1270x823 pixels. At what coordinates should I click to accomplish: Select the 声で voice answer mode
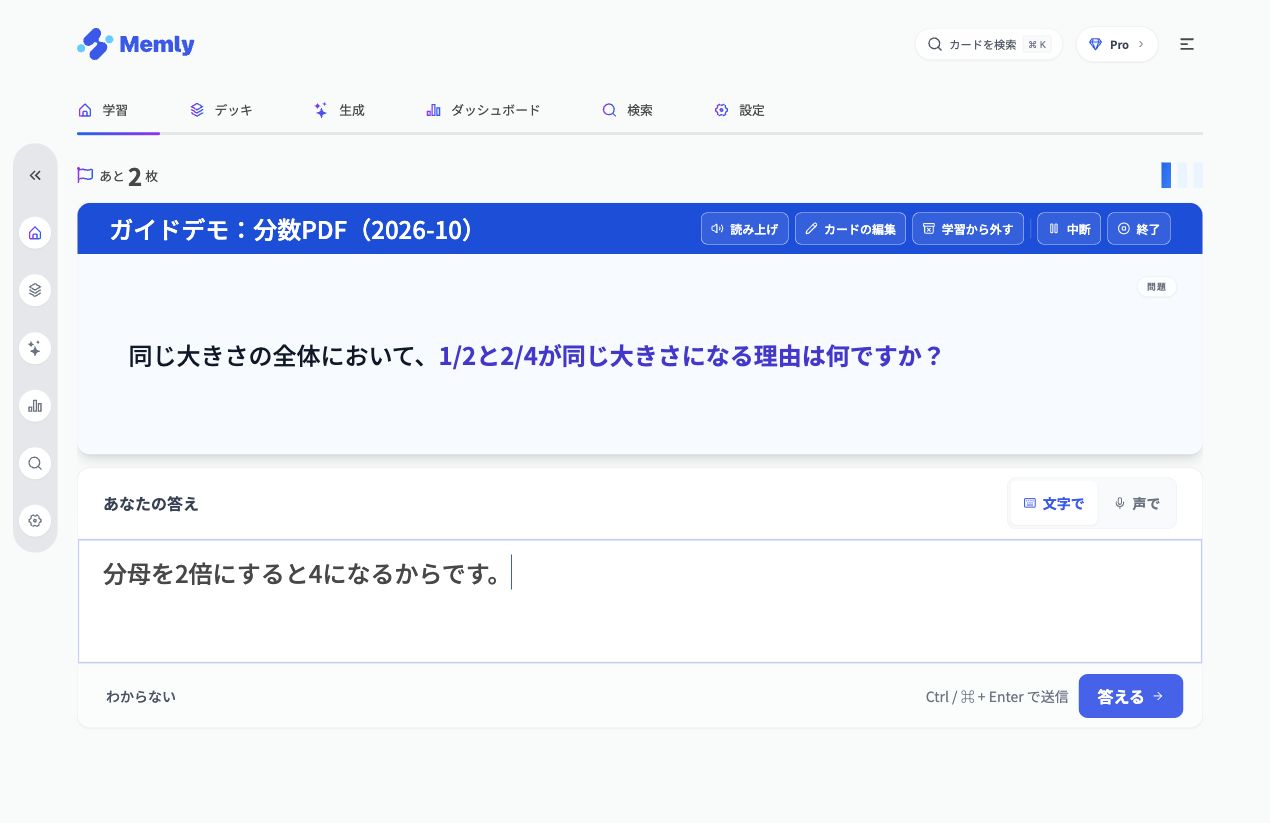point(1137,503)
